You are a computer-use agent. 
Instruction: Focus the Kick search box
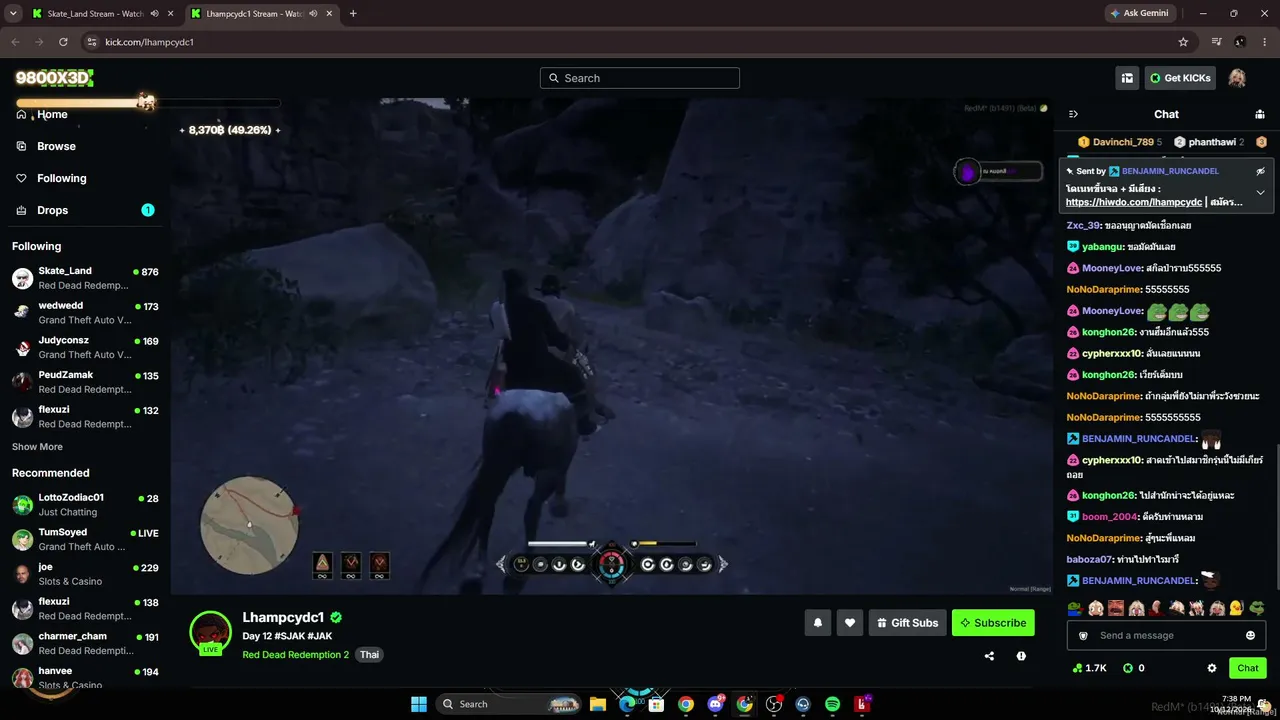[x=640, y=78]
